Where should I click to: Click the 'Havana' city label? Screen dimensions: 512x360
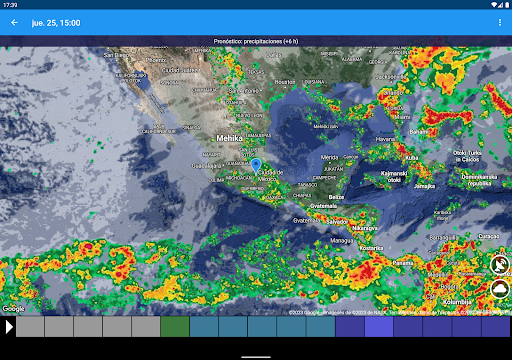(x=385, y=139)
